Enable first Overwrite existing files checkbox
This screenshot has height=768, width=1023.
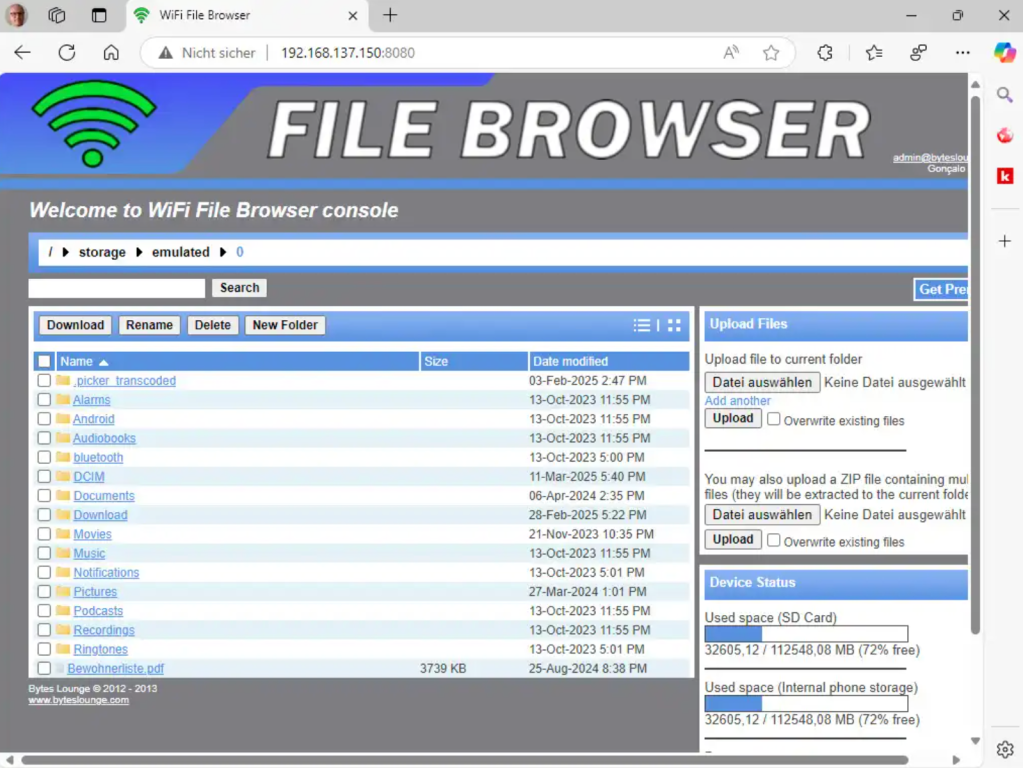(x=774, y=420)
